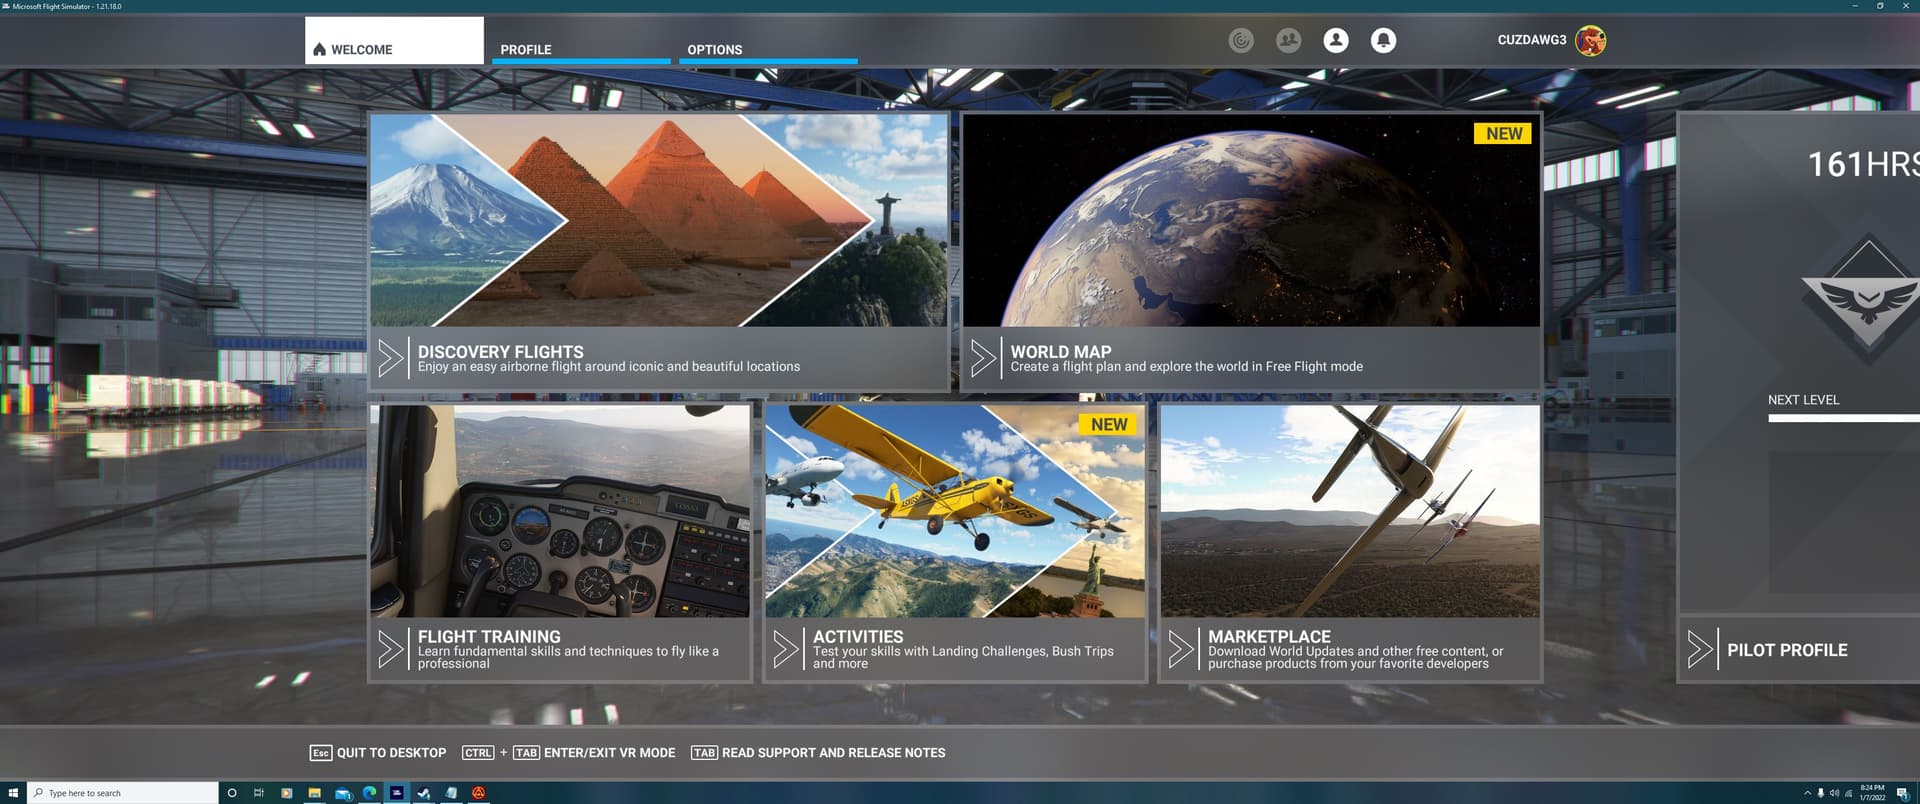
Task: Click the yellow plane Activities image
Action: tap(955, 511)
